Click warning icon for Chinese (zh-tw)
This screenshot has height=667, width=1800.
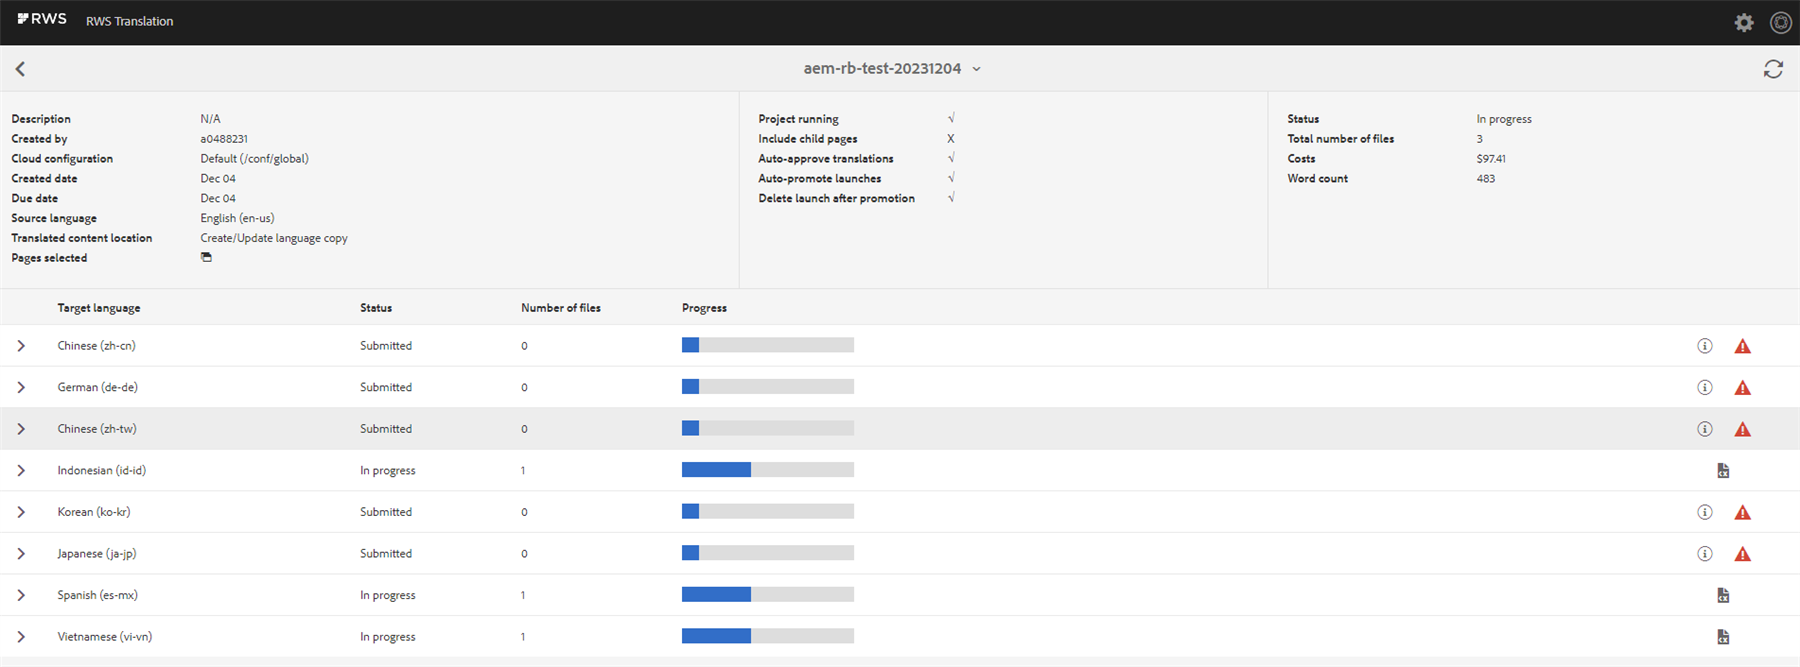point(1743,429)
